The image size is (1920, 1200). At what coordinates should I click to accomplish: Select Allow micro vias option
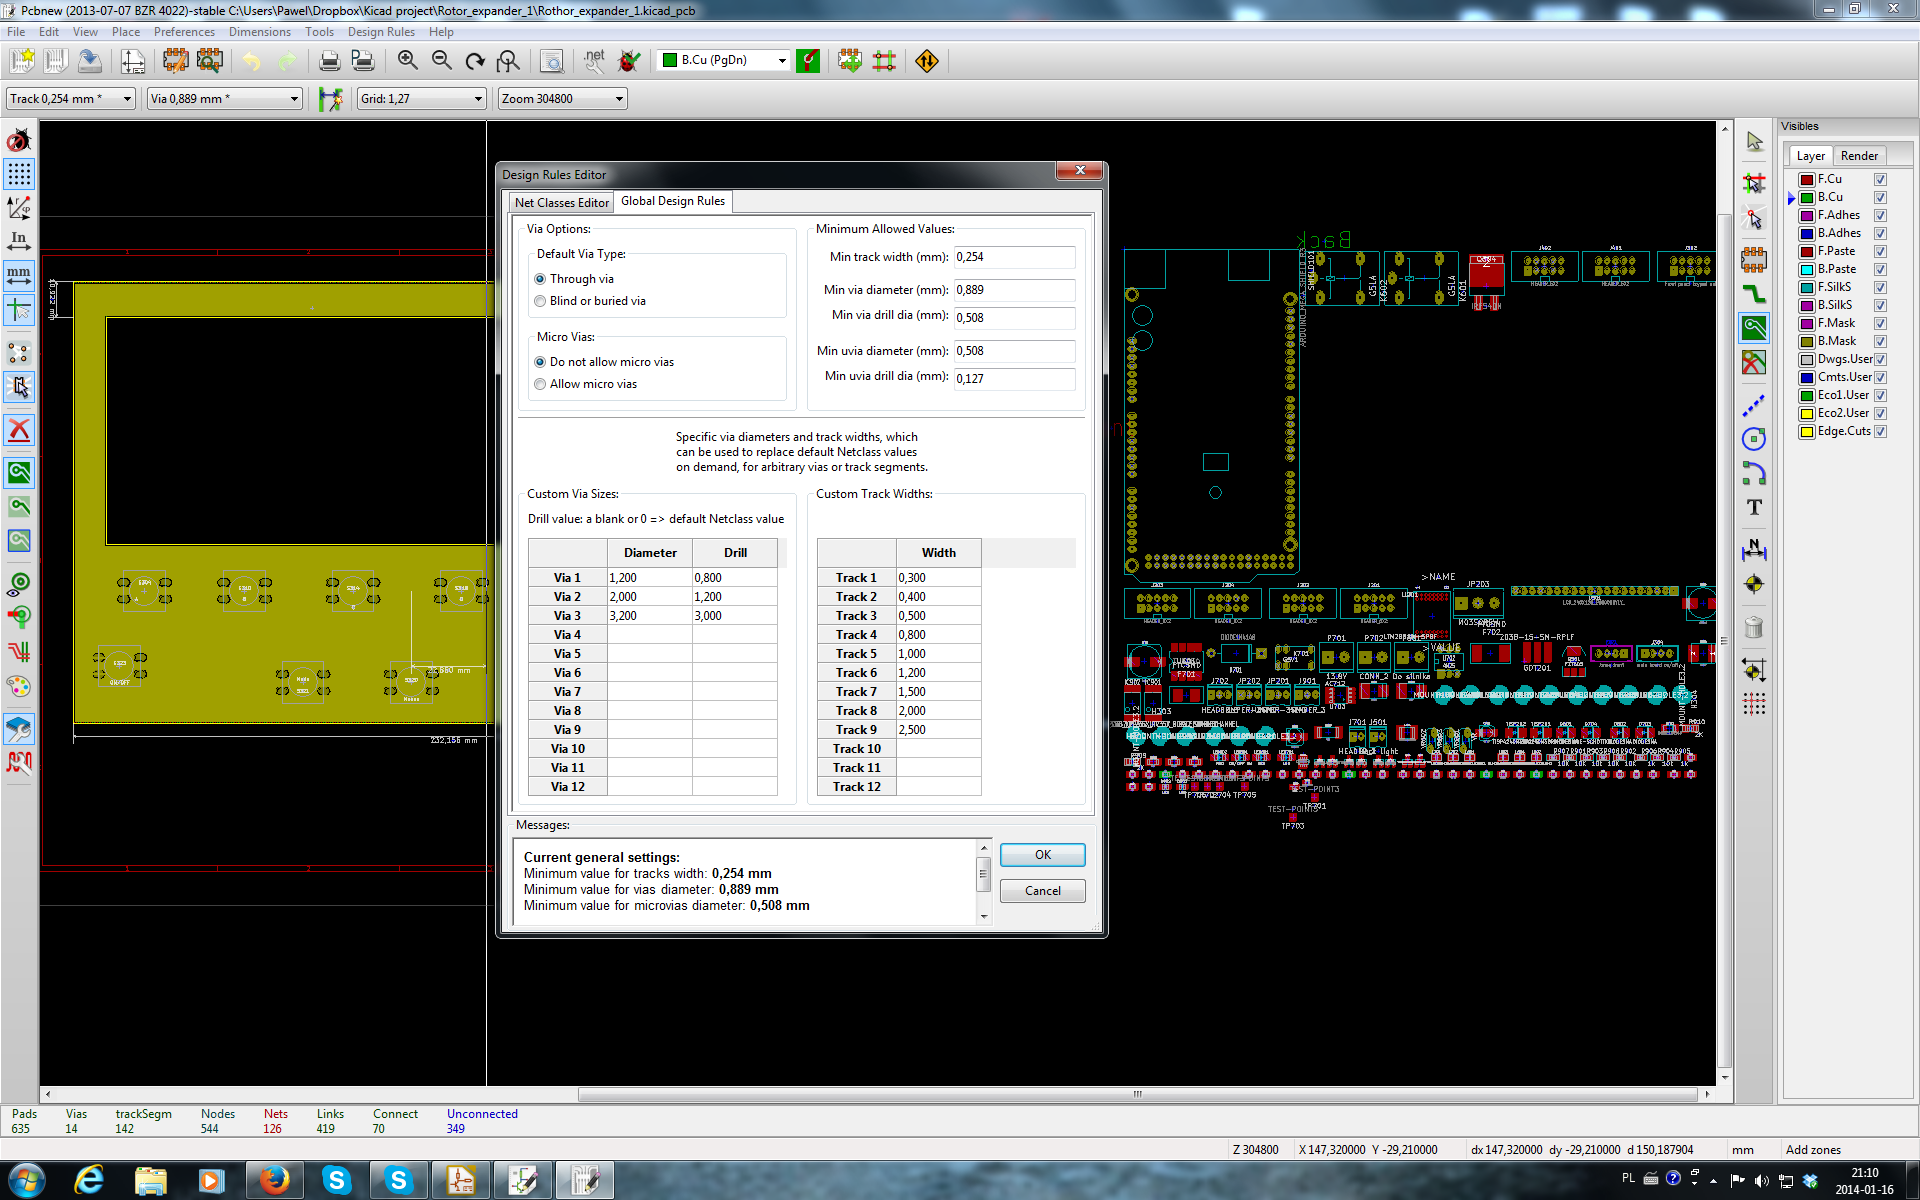click(x=540, y=384)
